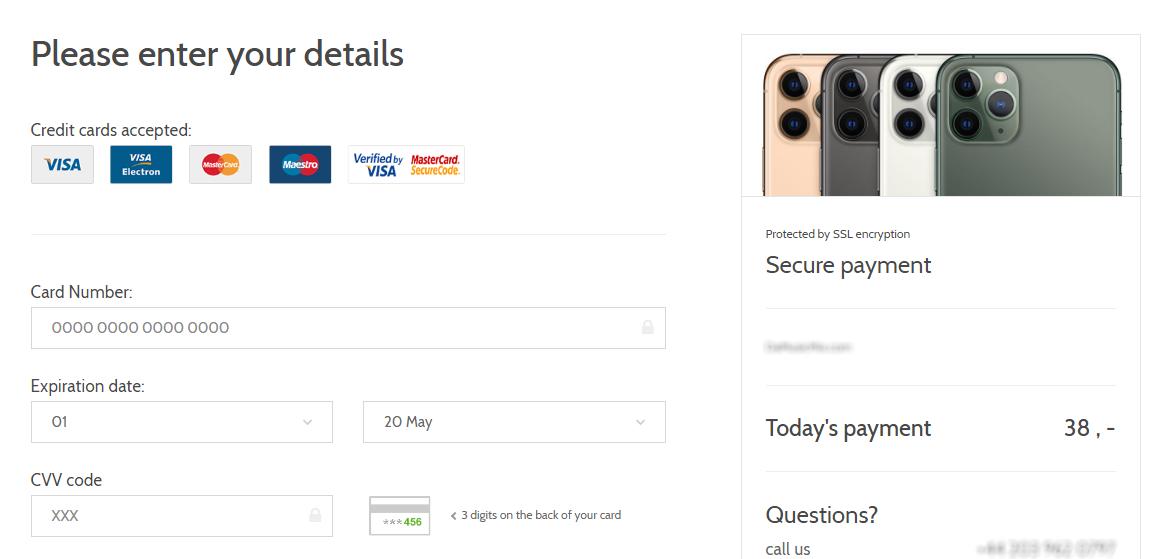Click the chevron arrow of month selector
The height and width of the screenshot is (559, 1170).
(307, 422)
